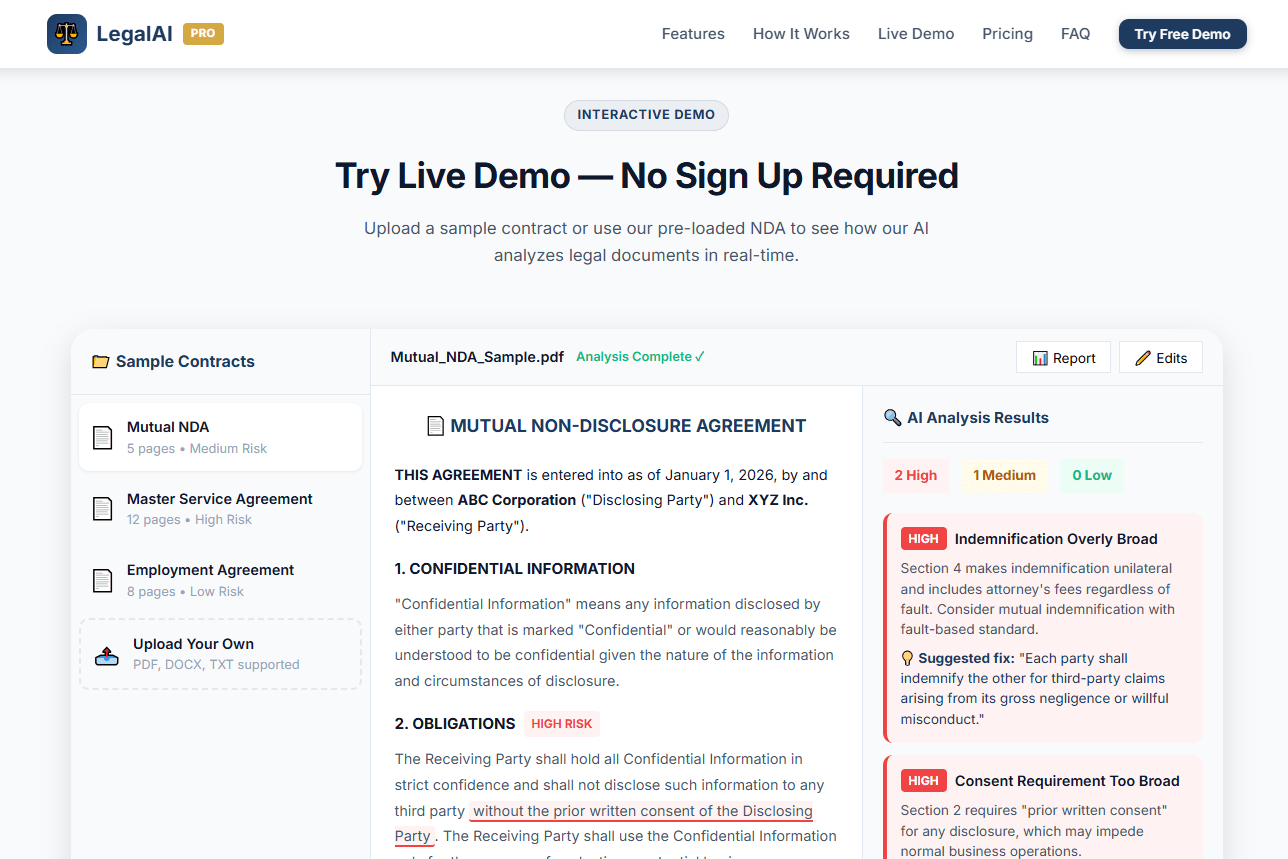Click the 'Try Live Demo — No Sign Up Required' heading
Image resolution: width=1288 pixels, height=859 pixels.
pos(647,175)
